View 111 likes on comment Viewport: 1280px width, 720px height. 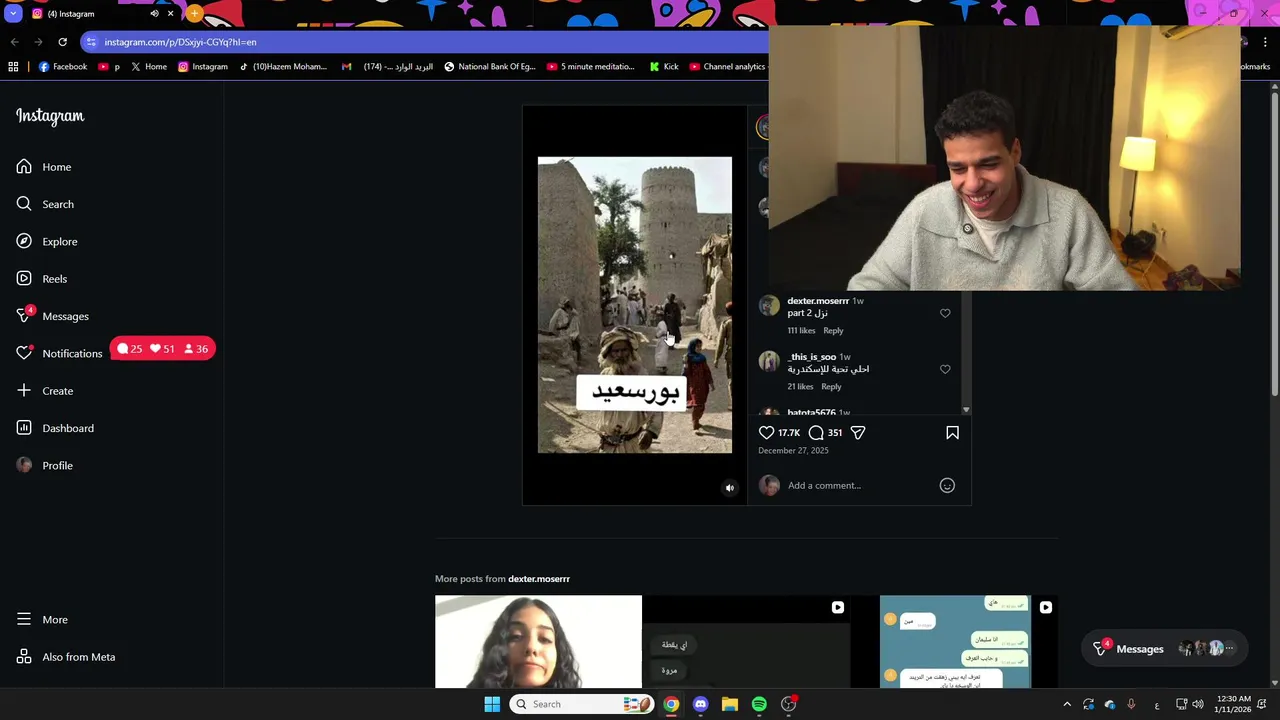click(801, 331)
